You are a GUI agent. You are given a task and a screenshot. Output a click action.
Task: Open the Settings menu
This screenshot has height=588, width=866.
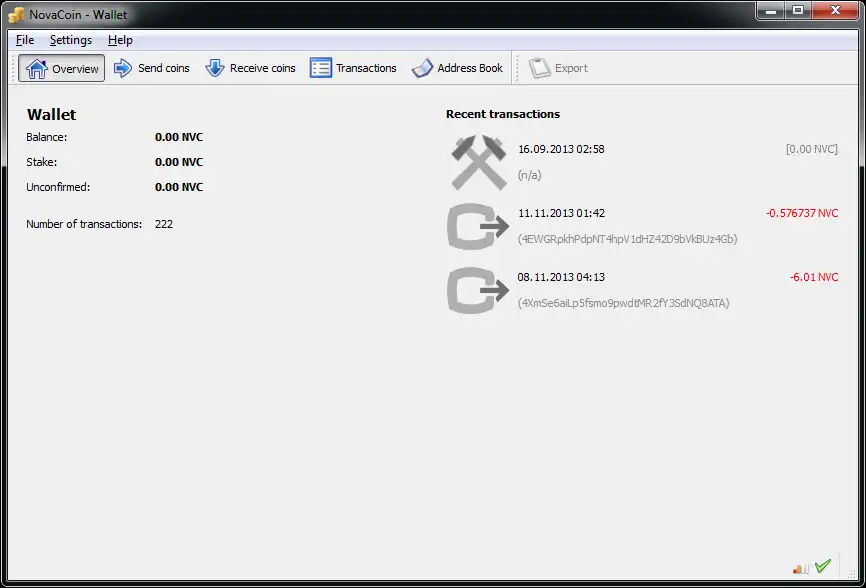click(71, 40)
